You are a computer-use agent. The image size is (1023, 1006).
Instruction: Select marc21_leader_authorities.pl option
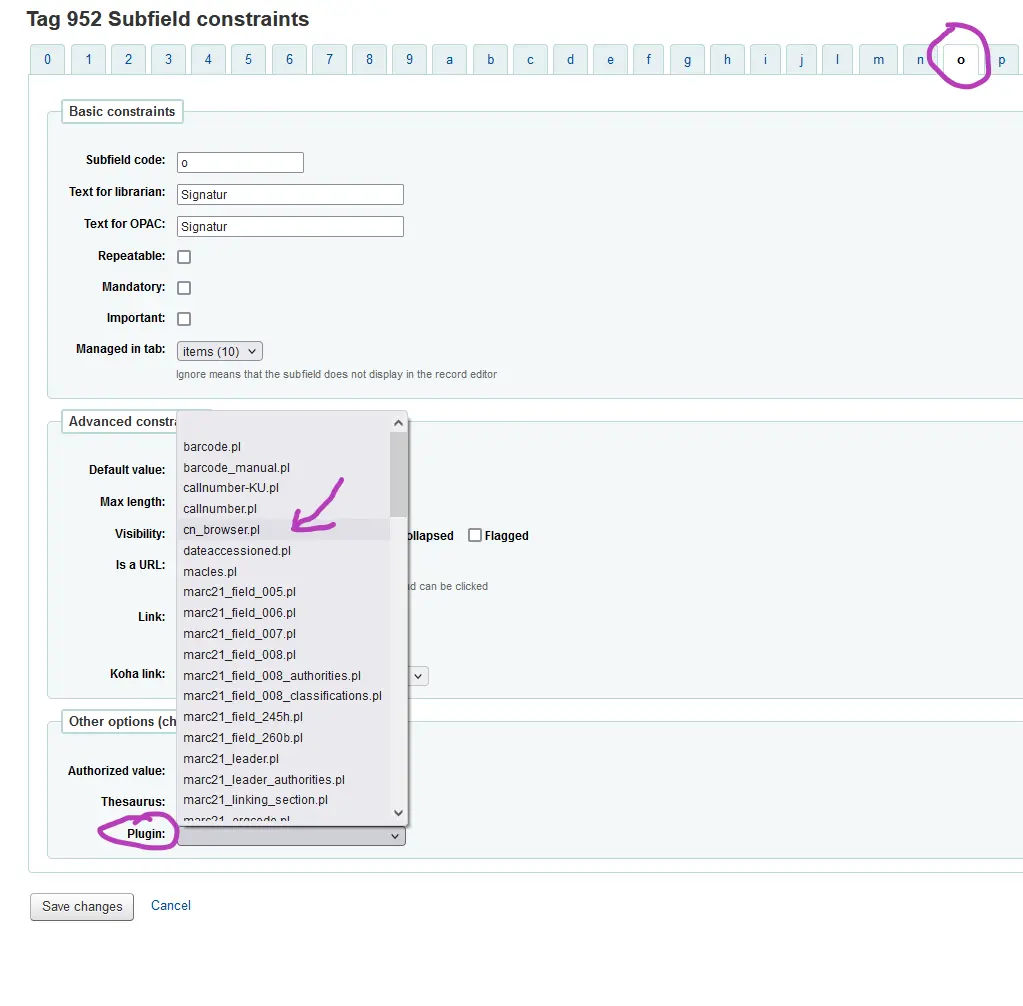click(x=283, y=780)
